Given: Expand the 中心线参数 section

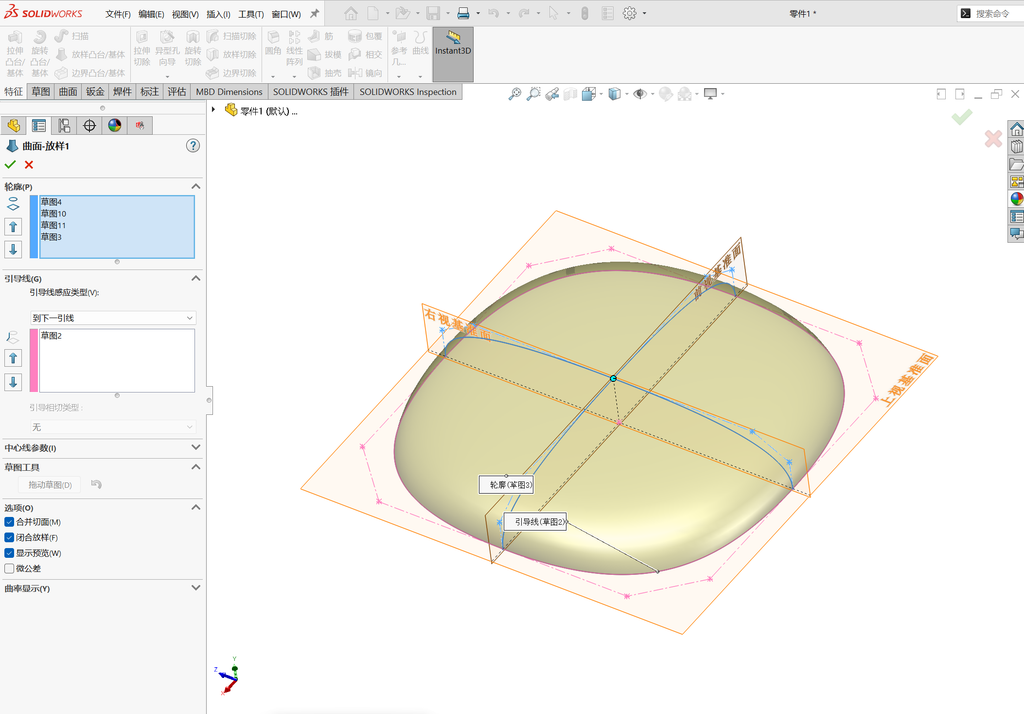Looking at the screenshot, I should (195, 447).
